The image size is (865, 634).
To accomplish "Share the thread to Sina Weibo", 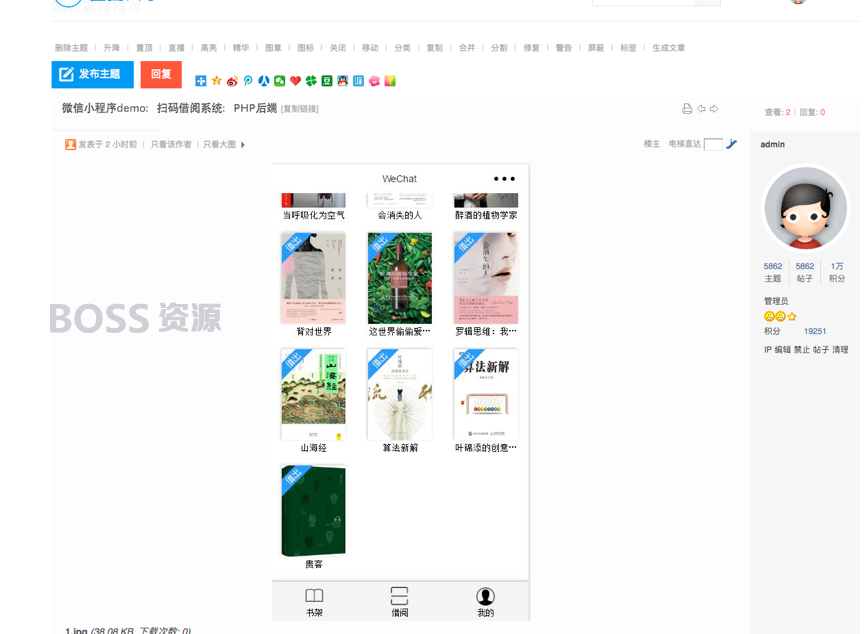I will [x=232, y=81].
